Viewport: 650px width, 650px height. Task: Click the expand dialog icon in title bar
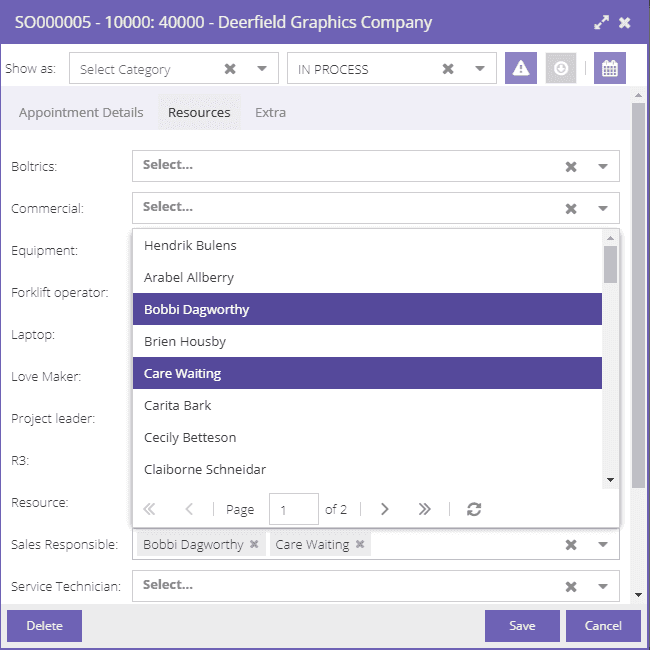coord(601,22)
